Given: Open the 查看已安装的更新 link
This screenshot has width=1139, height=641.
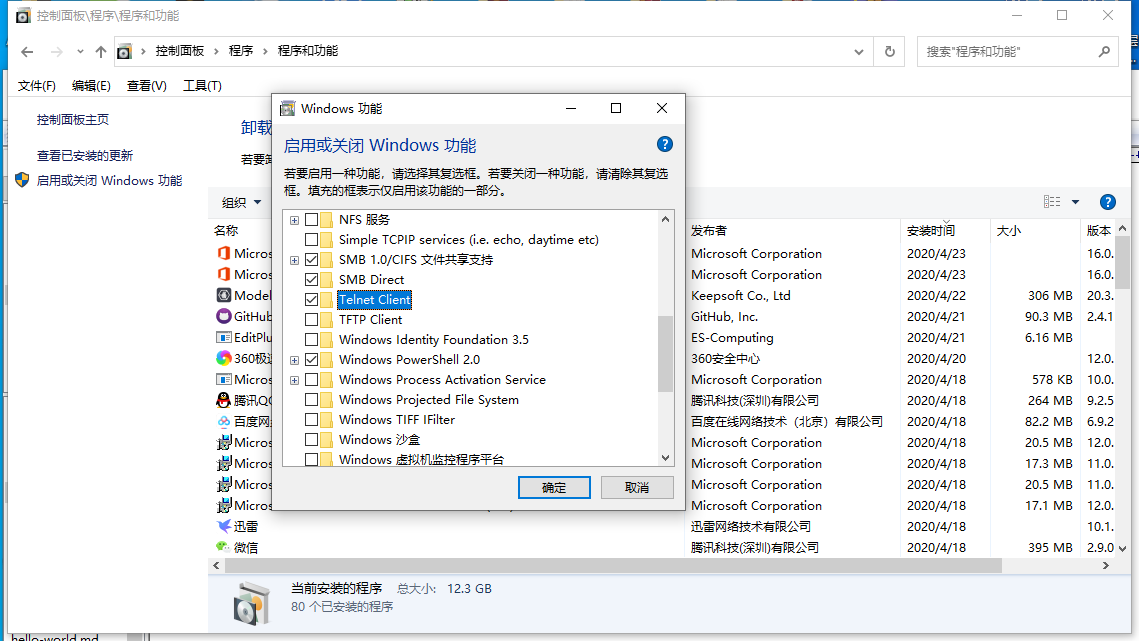Looking at the screenshot, I should coord(85,156).
